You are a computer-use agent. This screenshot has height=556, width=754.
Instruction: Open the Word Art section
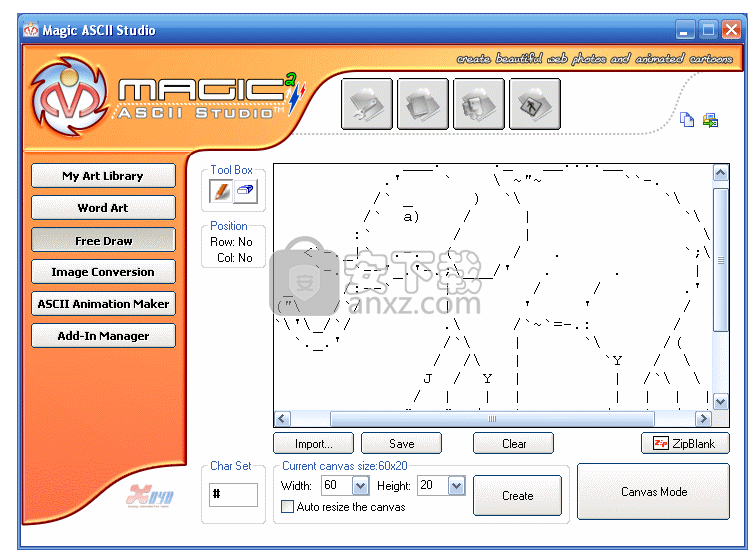point(103,208)
